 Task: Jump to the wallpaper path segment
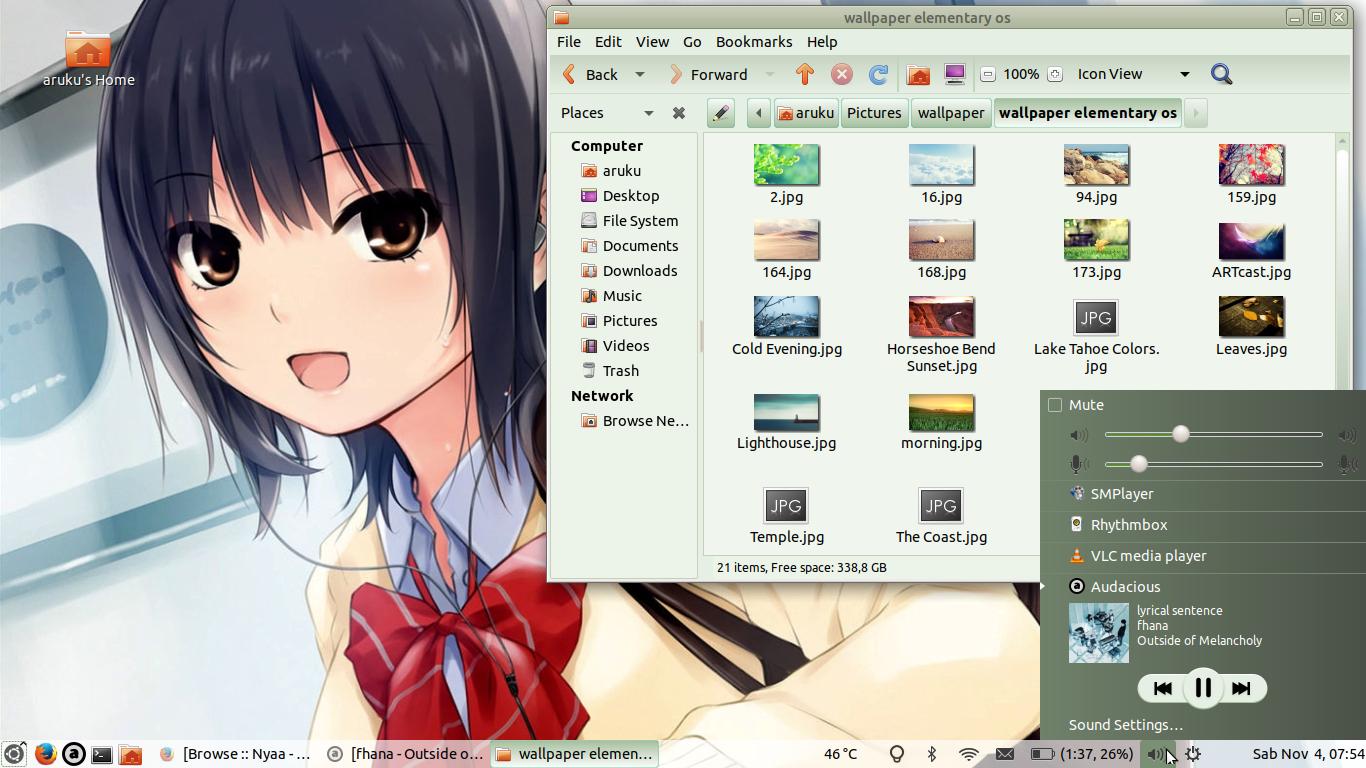tap(951, 113)
